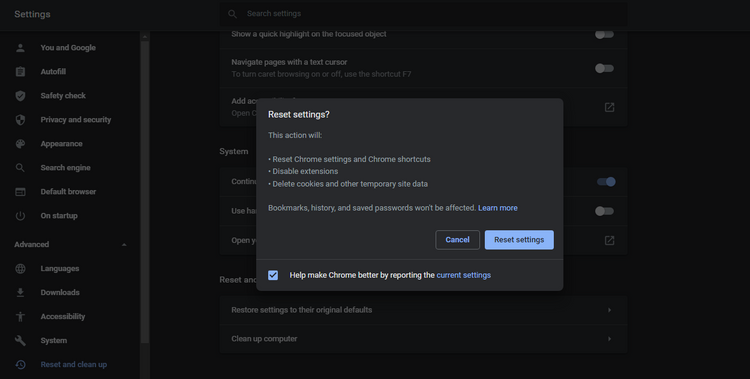Image resolution: width=750 pixels, height=379 pixels.
Task: Focus the Search settings field
Action: click(423, 14)
